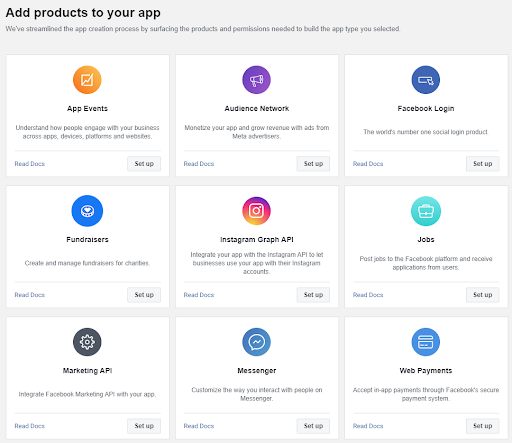Set up the App Events product
This screenshot has height=443, width=512.
(x=144, y=164)
